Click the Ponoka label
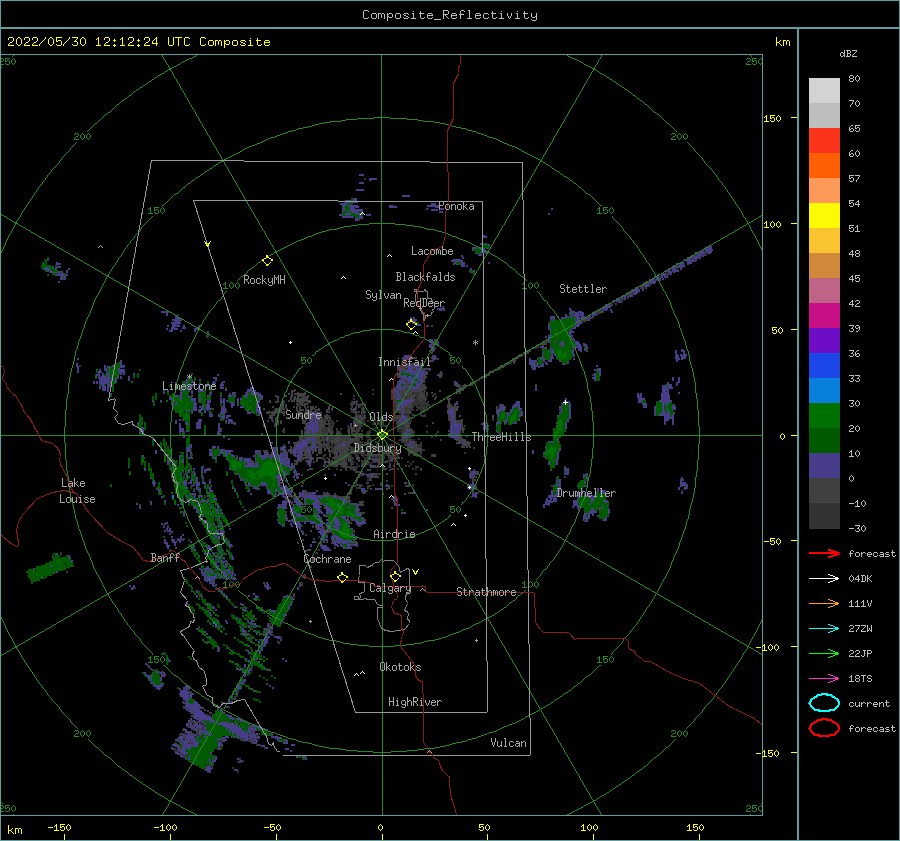Viewport: 900px width, 841px height. [x=456, y=206]
